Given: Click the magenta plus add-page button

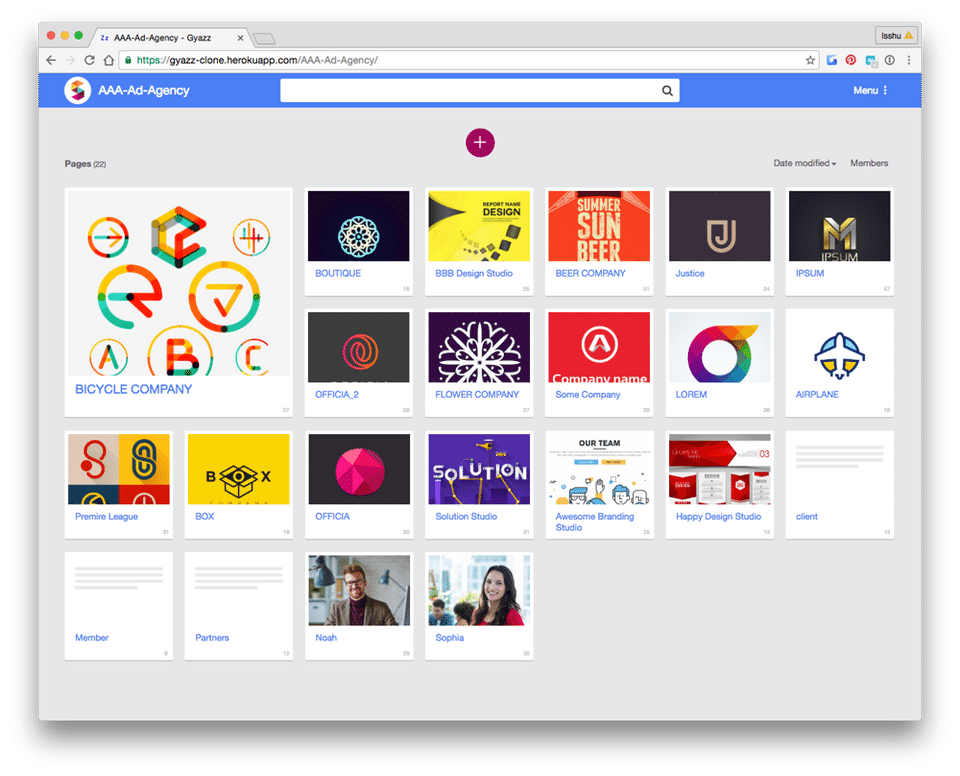Looking at the screenshot, I should point(480,143).
